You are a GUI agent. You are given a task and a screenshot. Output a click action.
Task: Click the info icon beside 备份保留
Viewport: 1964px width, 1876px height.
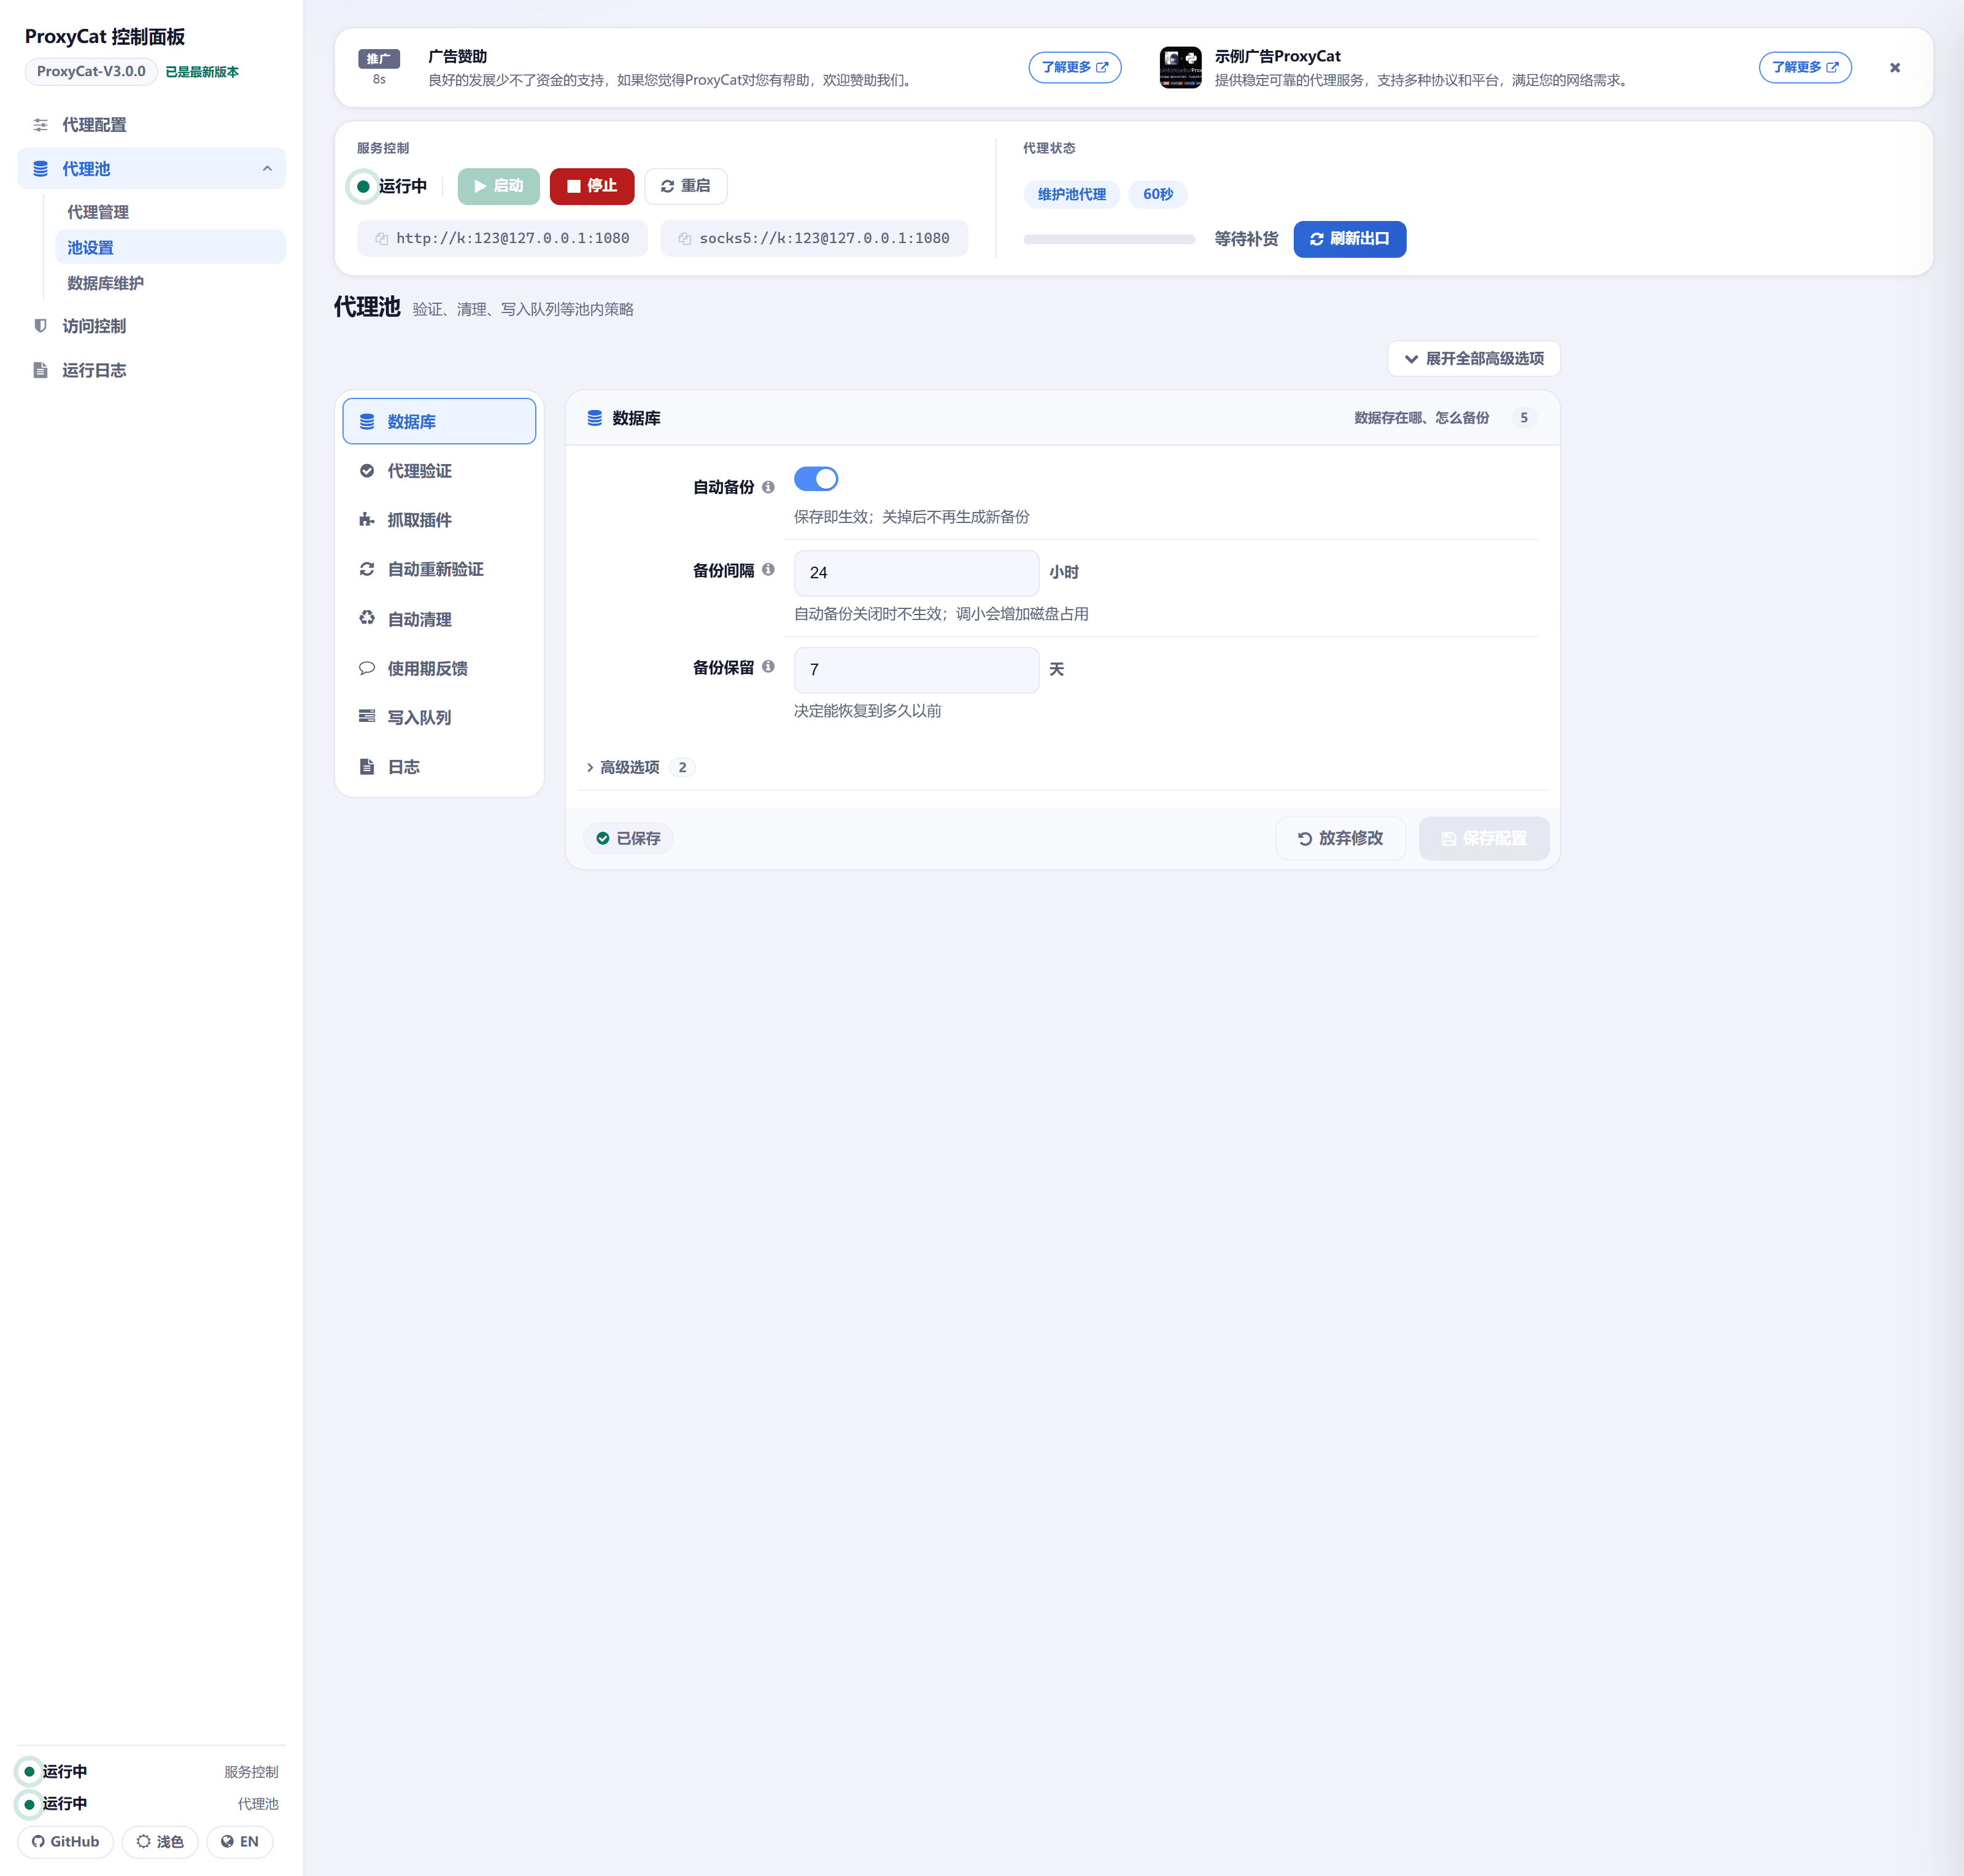[768, 666]
